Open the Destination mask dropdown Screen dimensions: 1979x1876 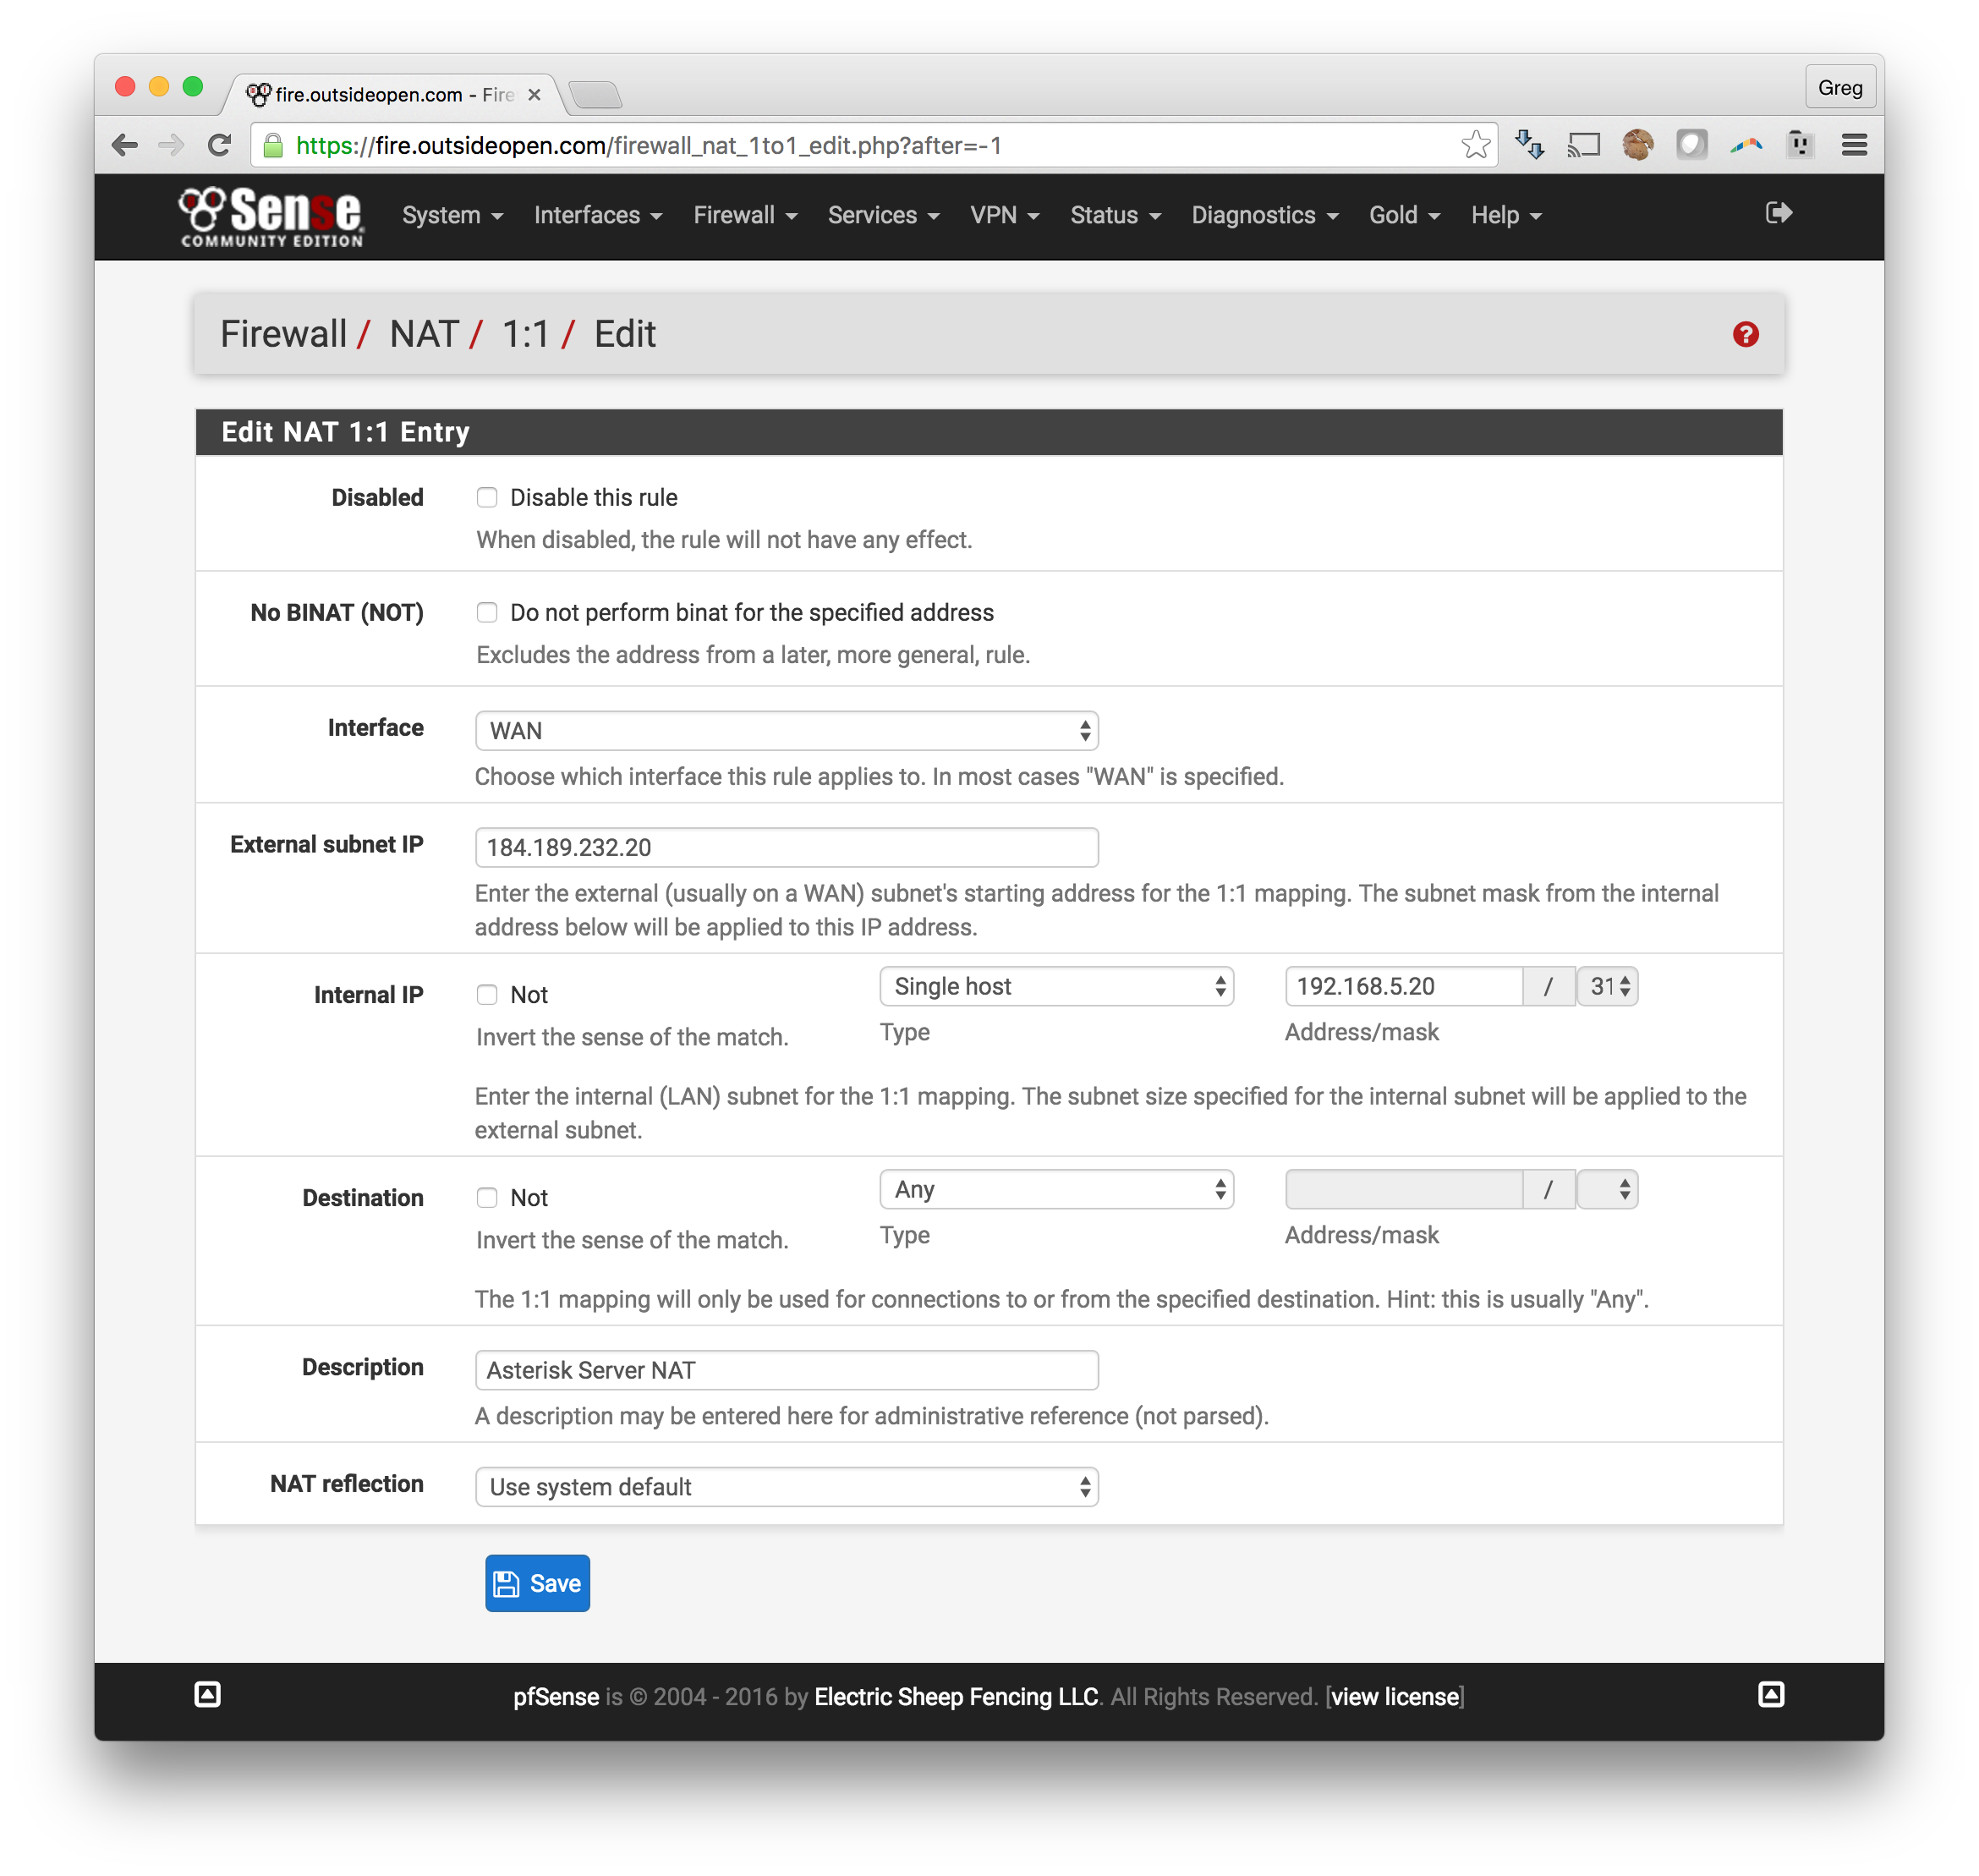tap(1607, 1190)
